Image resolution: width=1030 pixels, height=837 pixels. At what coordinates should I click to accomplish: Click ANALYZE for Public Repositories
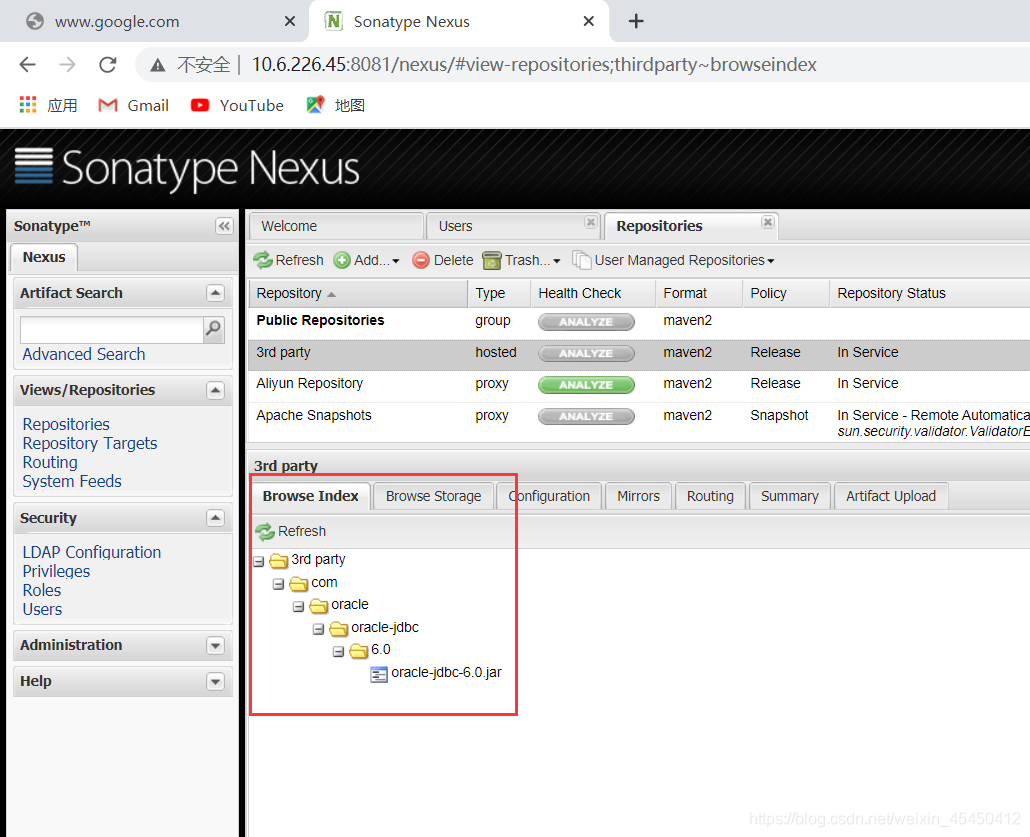[586, 322]
